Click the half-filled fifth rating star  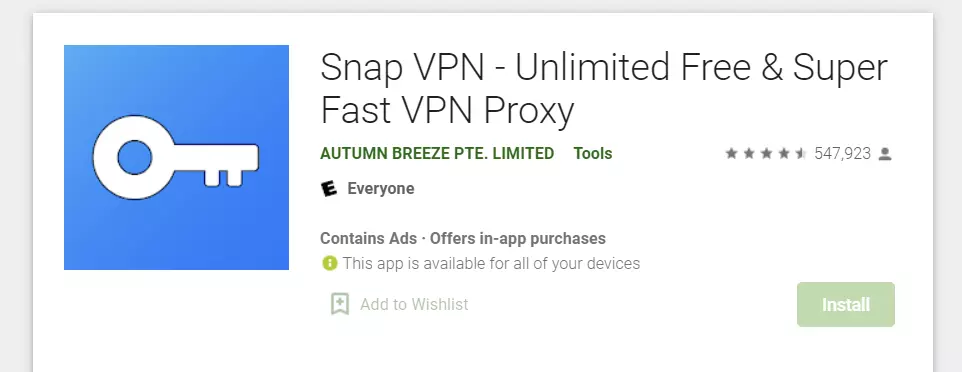[801, 153]
